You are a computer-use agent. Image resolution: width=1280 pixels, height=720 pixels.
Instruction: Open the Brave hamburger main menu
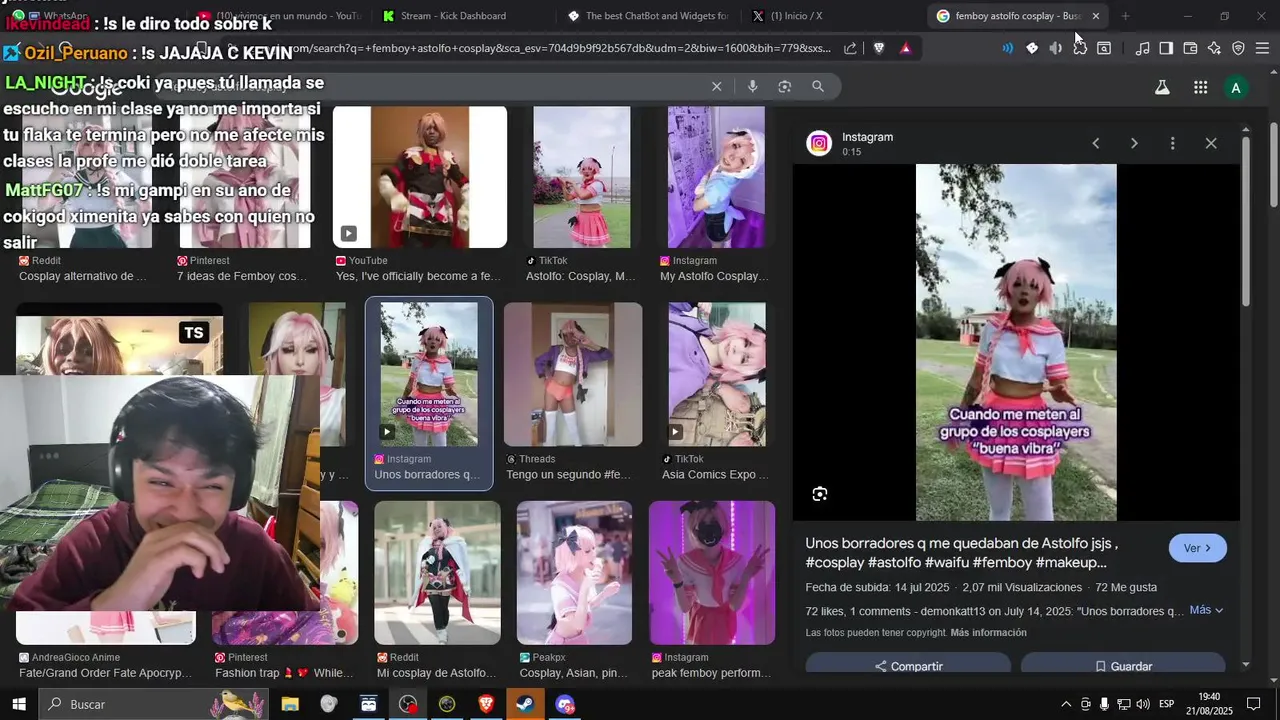click(x=1262, y=48)
